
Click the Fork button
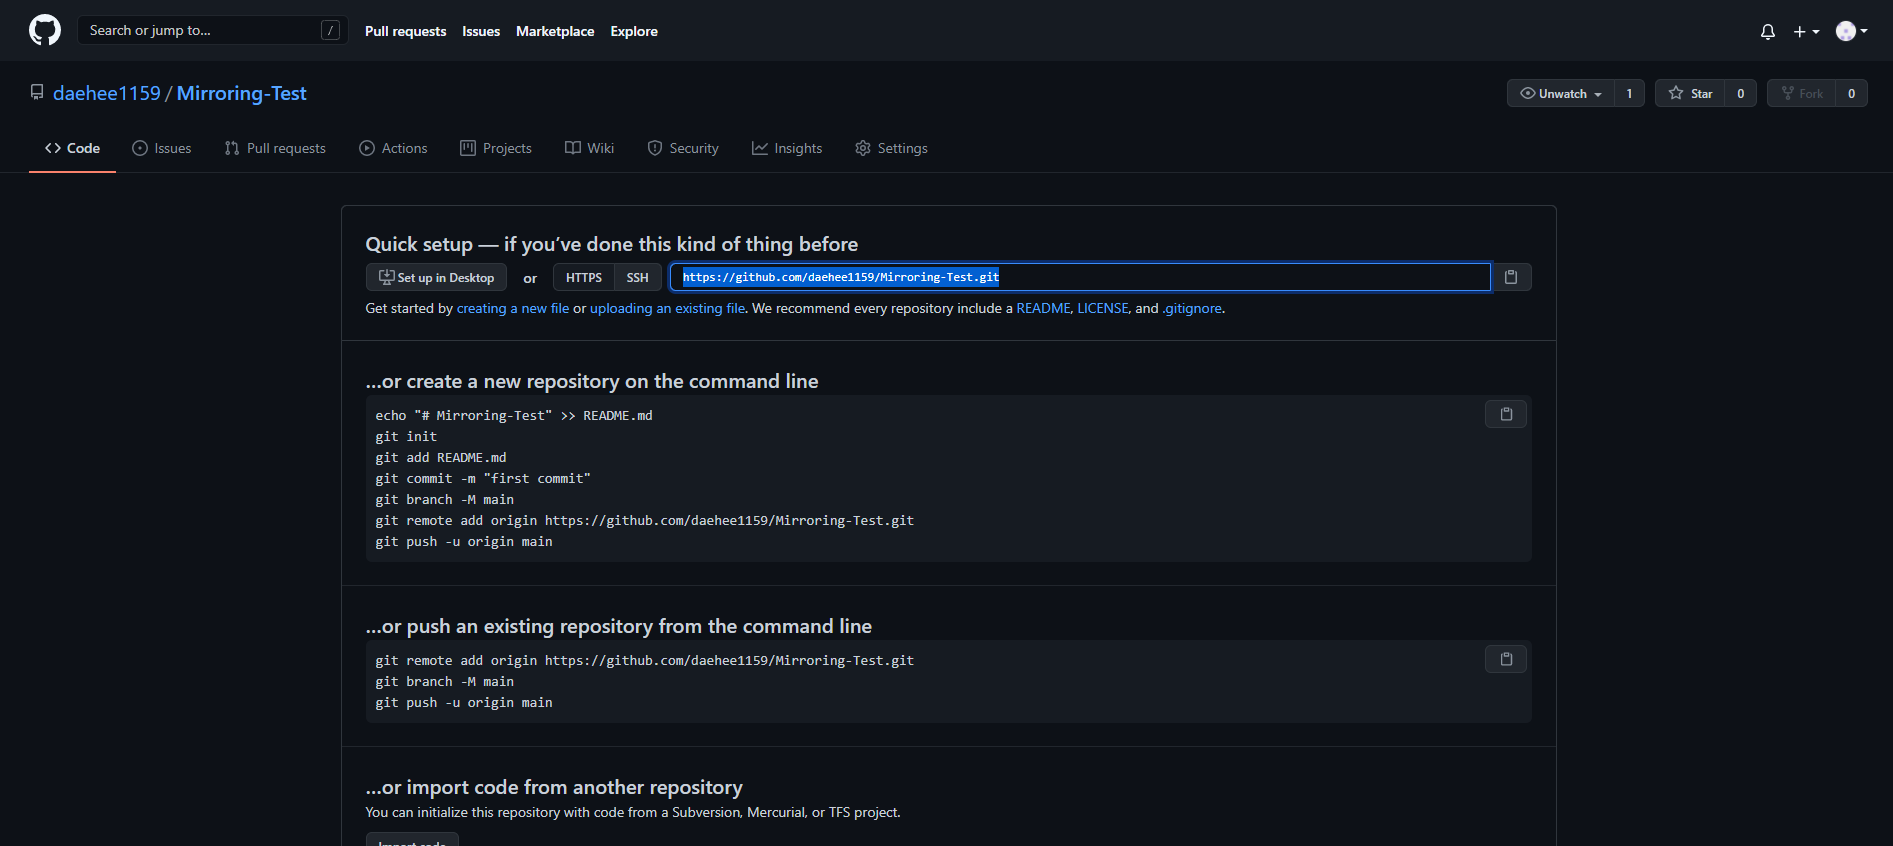pos(1802,93)
